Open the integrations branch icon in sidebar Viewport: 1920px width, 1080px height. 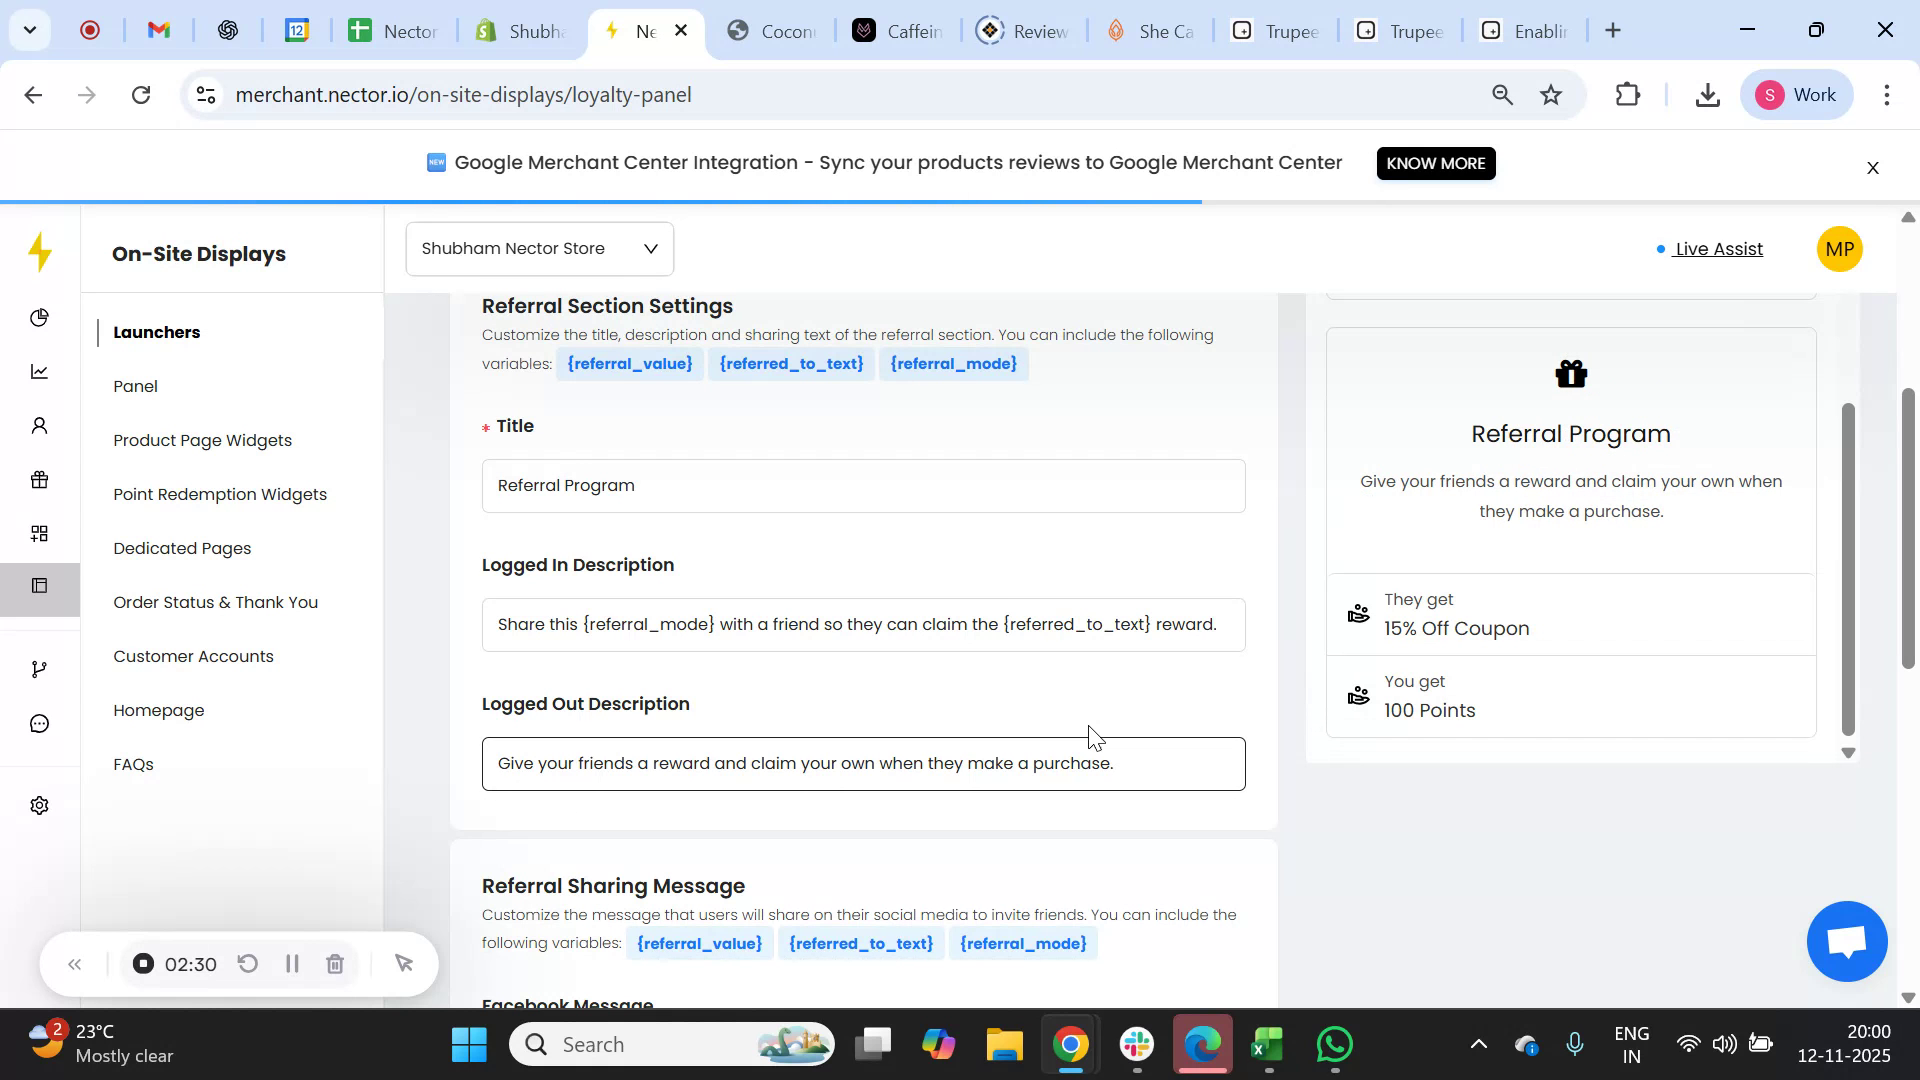39,668
